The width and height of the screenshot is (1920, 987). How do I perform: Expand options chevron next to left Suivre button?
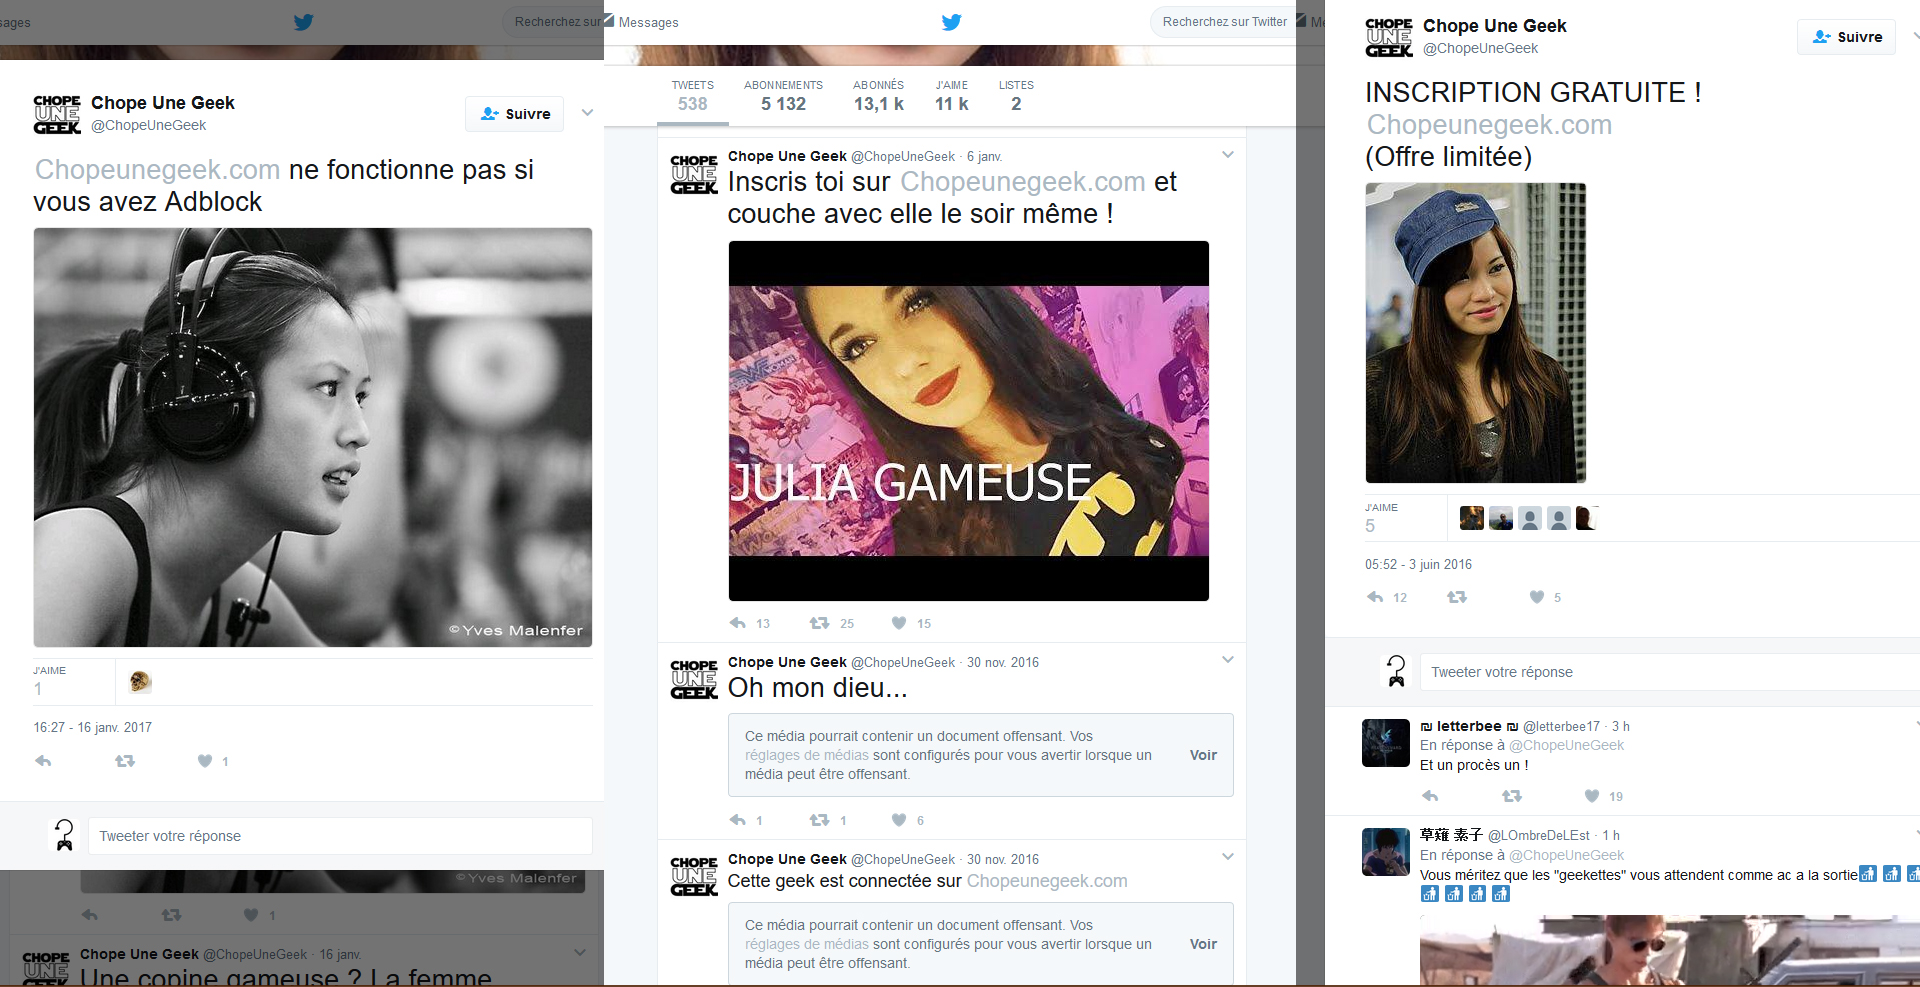[x=587, y=113]
